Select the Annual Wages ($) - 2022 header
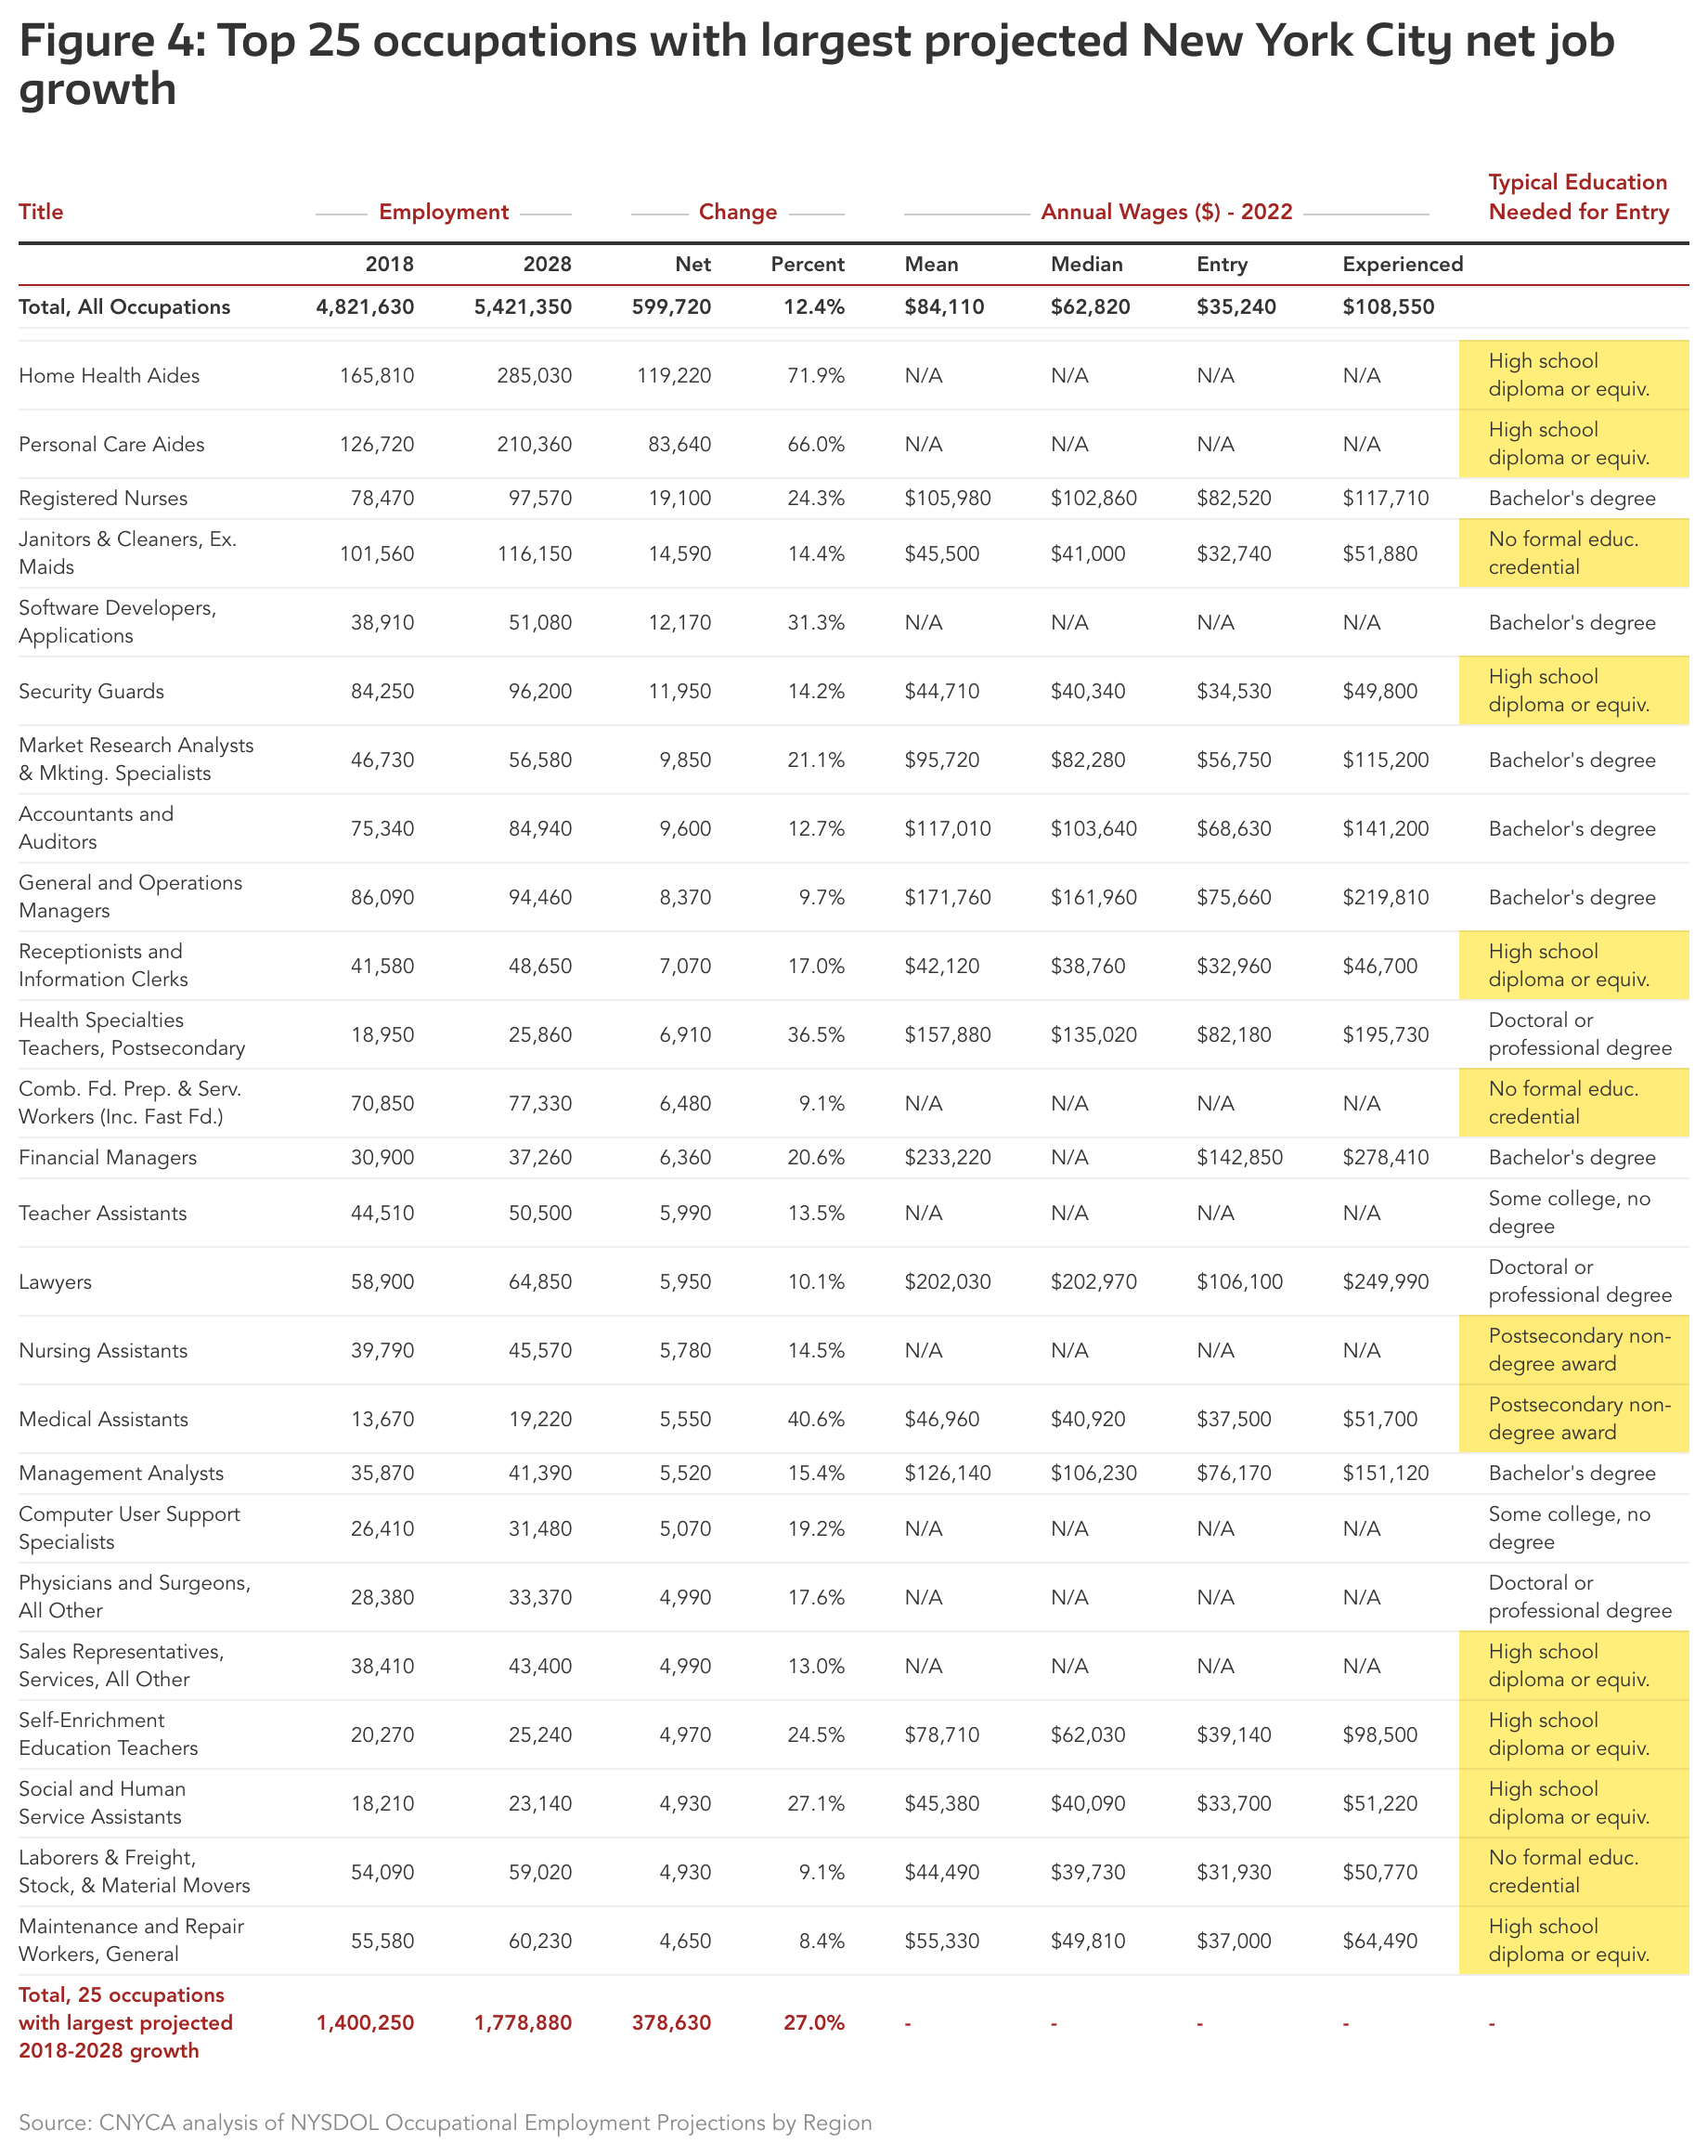Image resolution: width=1708 pixels, height=2156 pixels. 1168,213
